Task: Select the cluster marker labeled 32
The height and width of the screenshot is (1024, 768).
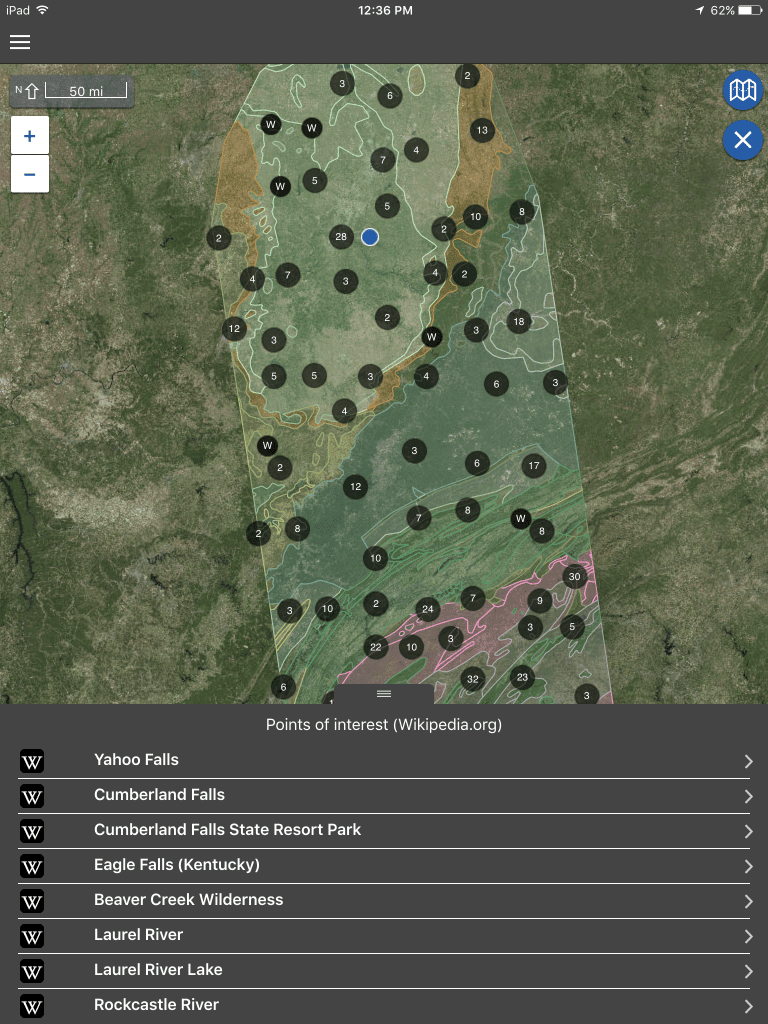Action: coord(473,679)
